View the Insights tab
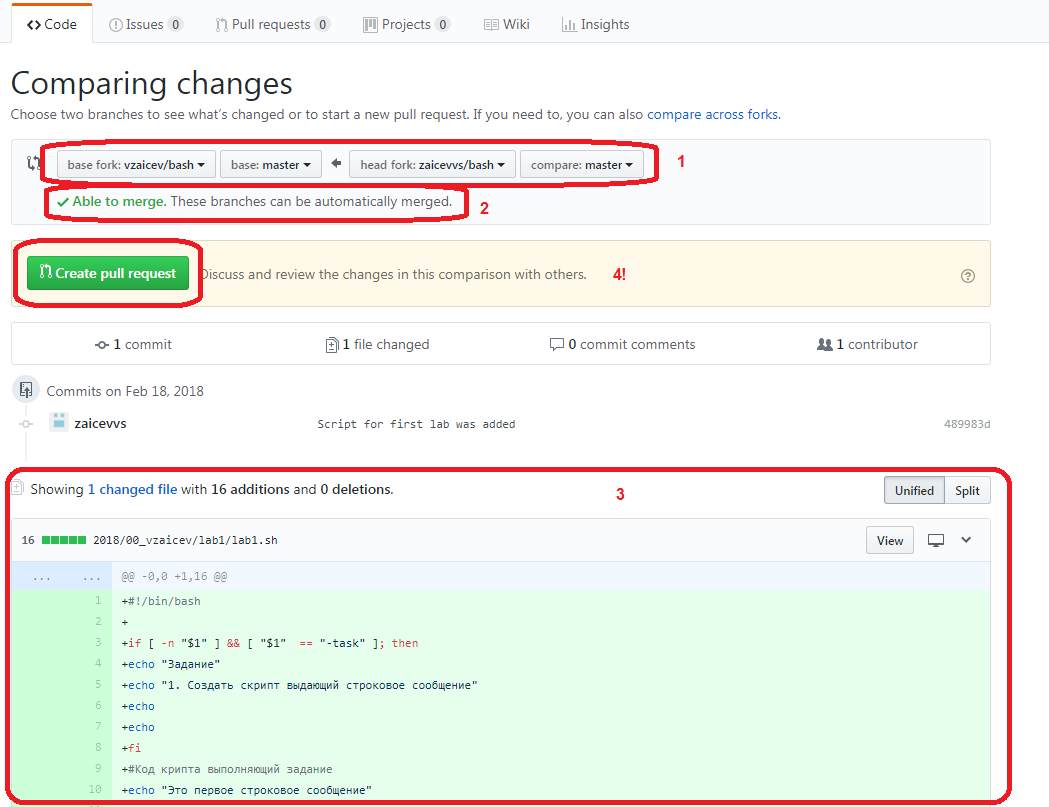The image size is (1049, 807). [x=595, y=24]
